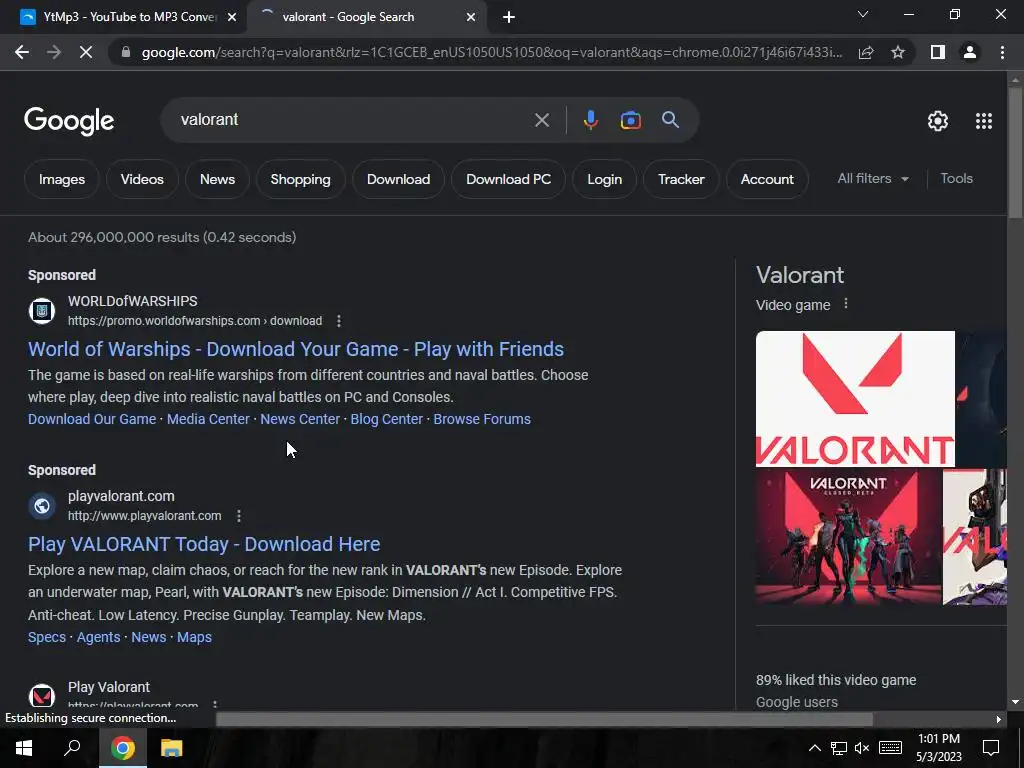This screenshot has height=768, width=1024.
Task: Show hidden system tray icons
Action: (814, 748)
